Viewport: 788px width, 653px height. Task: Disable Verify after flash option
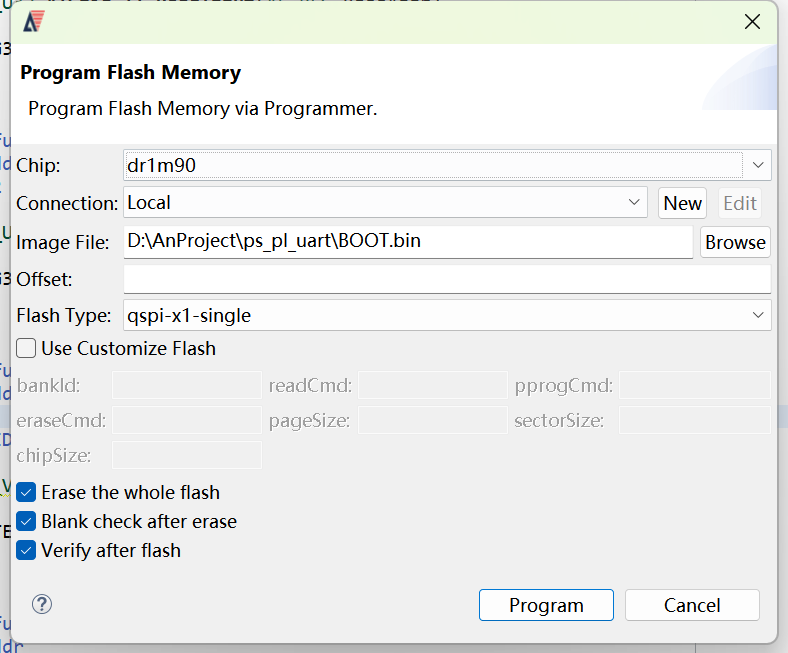(26, 550)
